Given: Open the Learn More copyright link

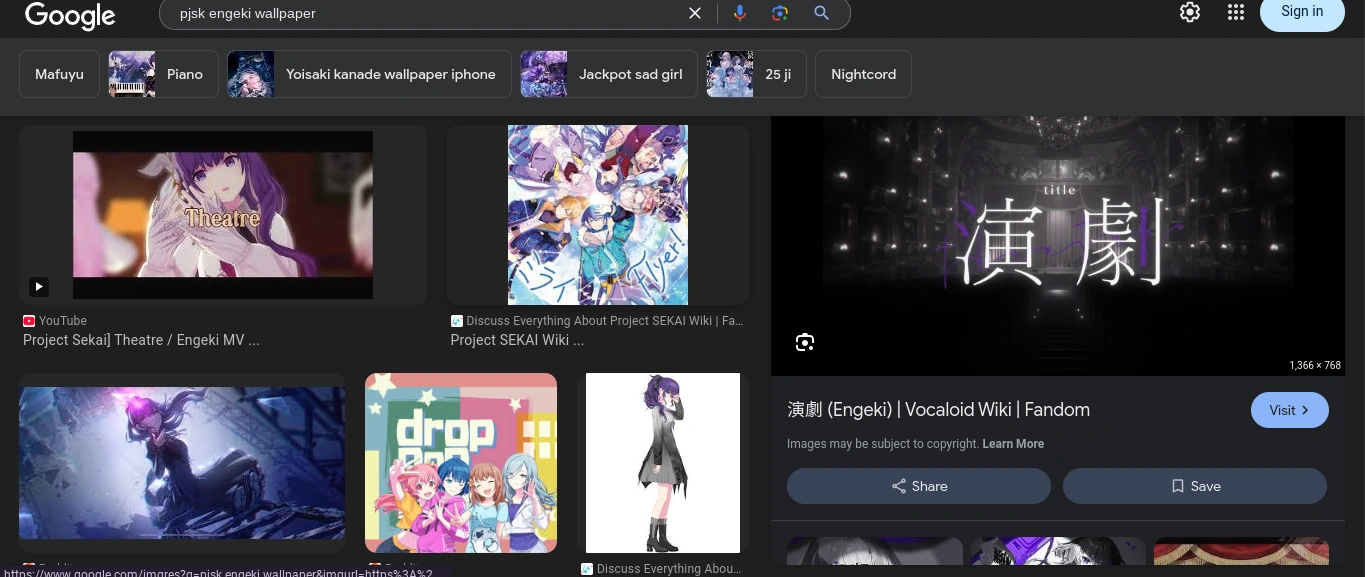Looking at the screenshot, I should click(1013, 444).
